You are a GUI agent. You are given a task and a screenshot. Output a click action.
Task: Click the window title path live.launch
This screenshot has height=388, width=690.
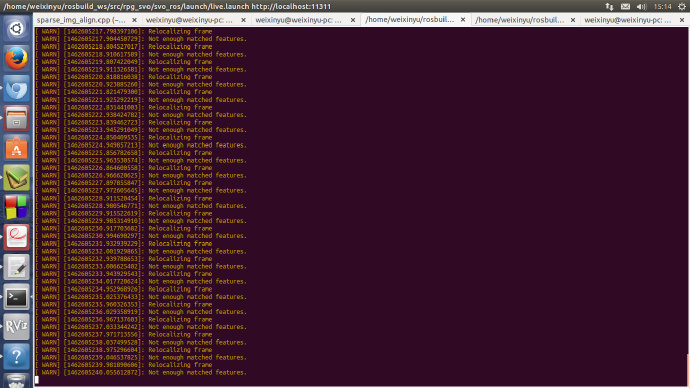(167, 6)
